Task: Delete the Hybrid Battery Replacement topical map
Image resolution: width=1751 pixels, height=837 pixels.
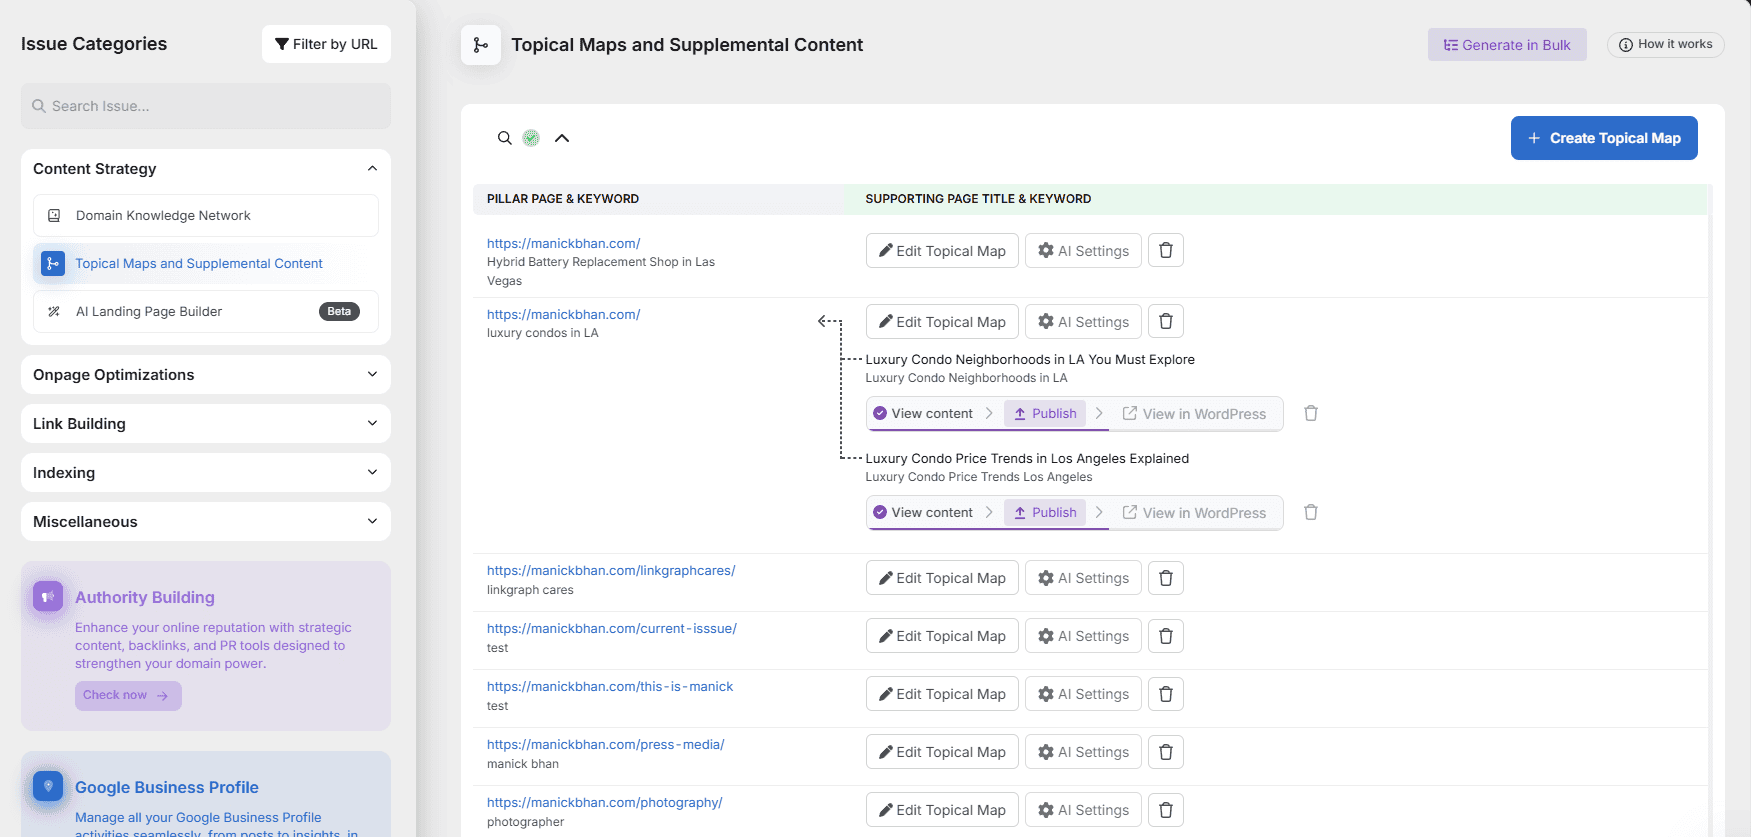Action: 1165,250
